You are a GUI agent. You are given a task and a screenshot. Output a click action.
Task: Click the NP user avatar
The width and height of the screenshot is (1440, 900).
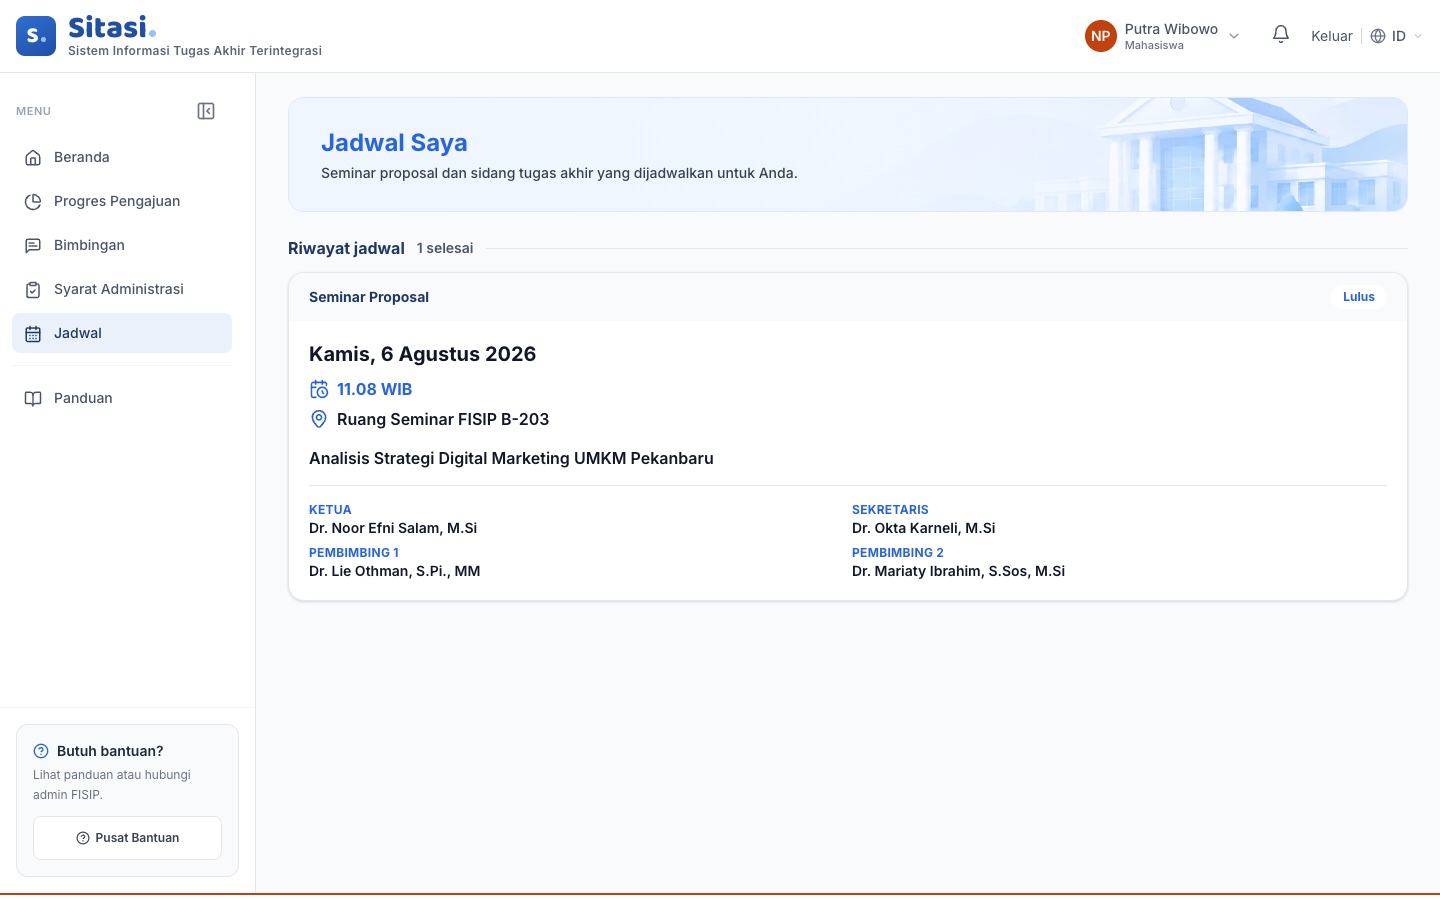pyautogui.click(x=1101, y=36)
